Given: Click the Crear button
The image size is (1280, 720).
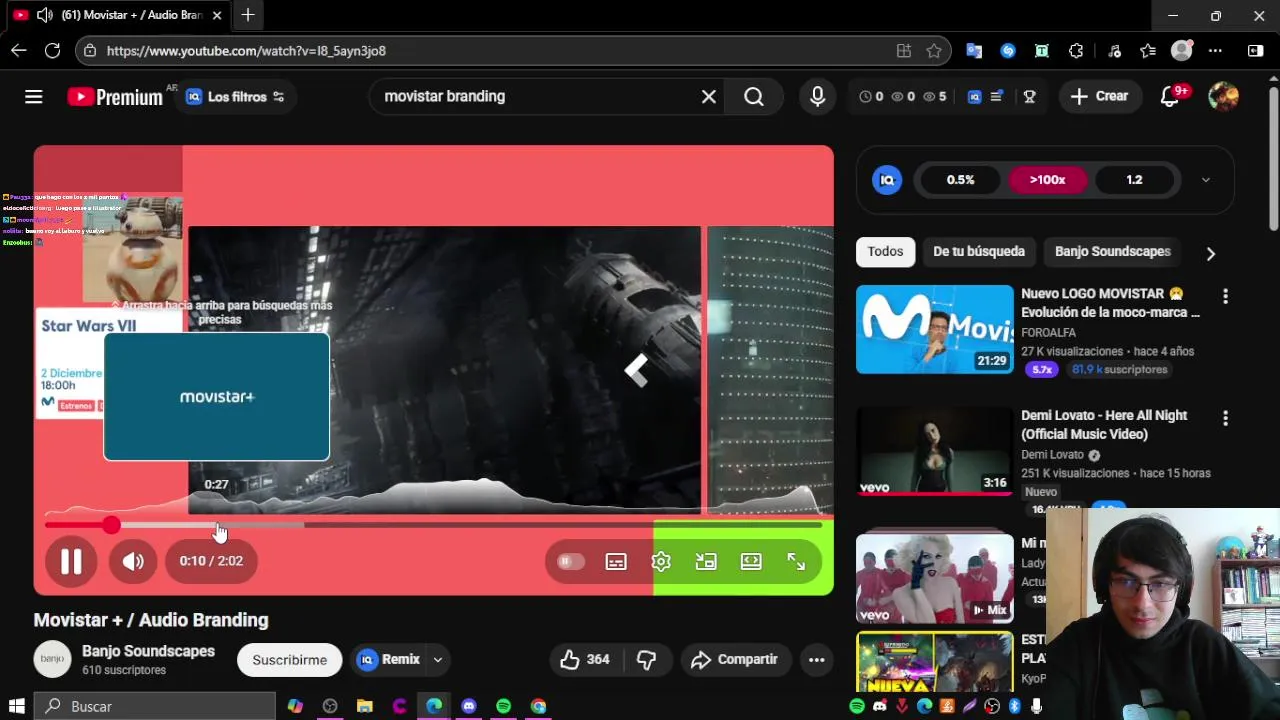Looking at the screenshot, I should click(x=1100, y=96).
